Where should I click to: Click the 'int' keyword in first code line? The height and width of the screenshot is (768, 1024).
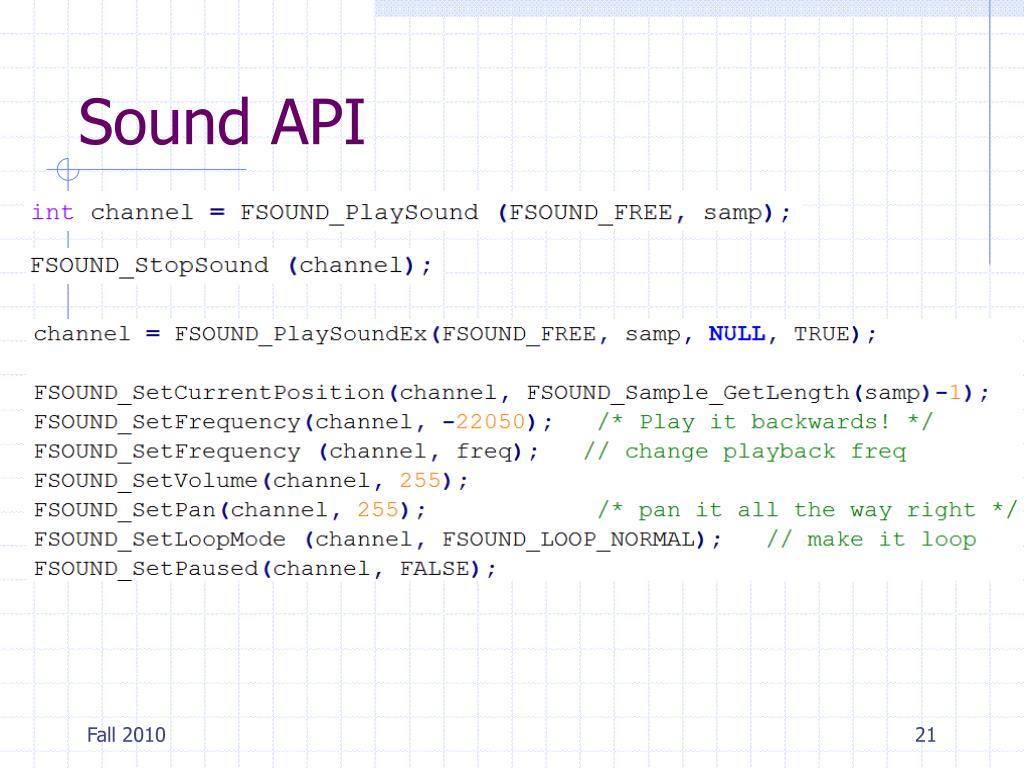click(52, 212)
